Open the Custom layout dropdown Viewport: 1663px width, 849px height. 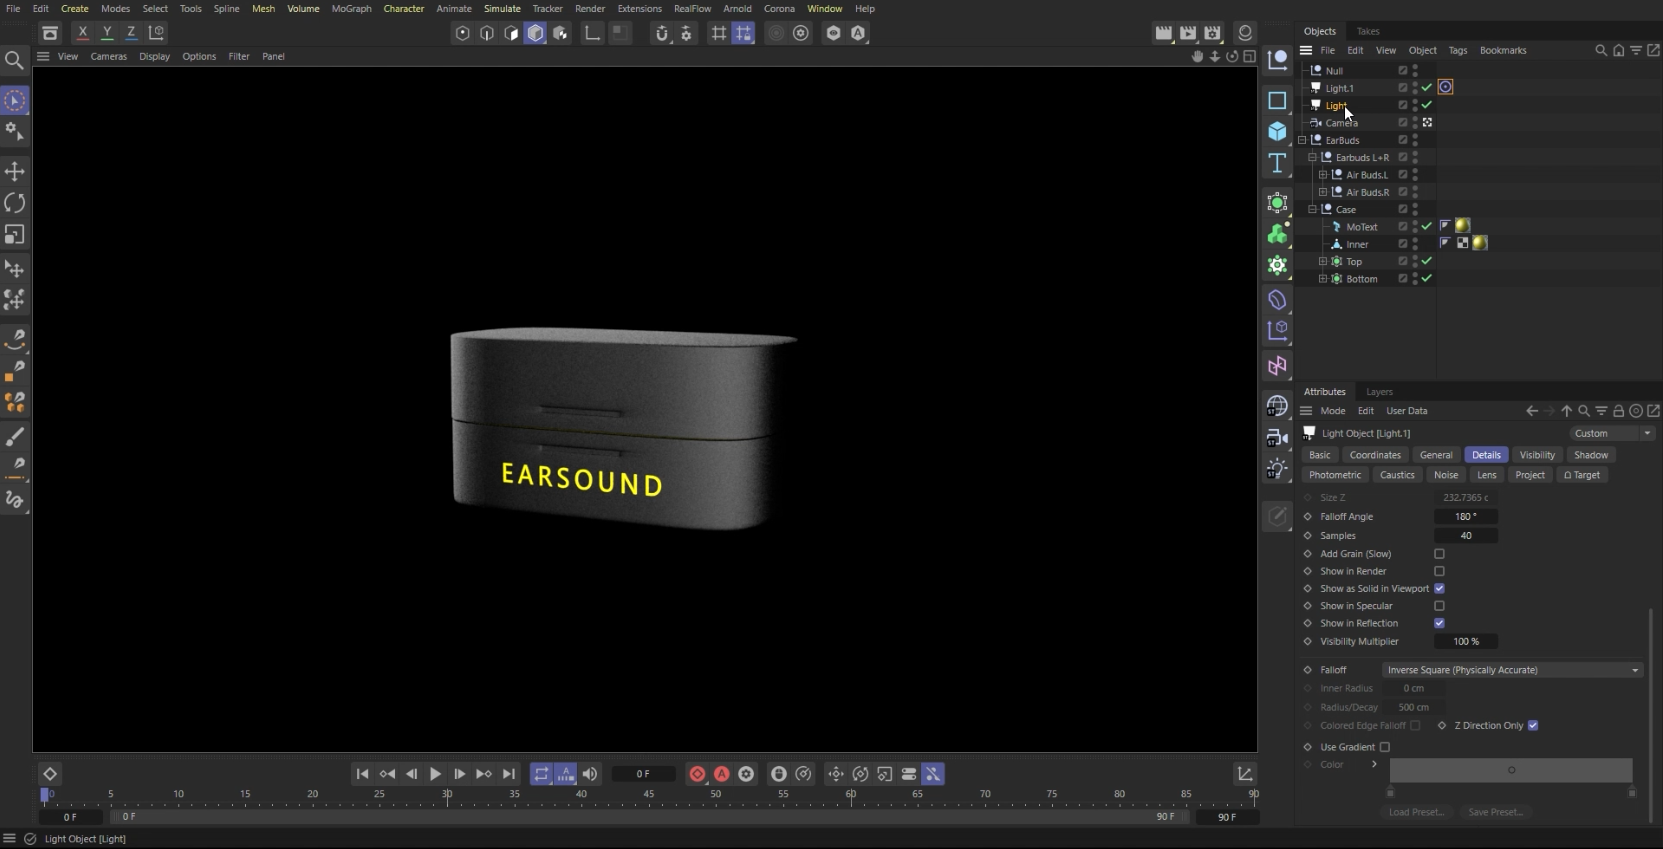(x=1612, y=434)
